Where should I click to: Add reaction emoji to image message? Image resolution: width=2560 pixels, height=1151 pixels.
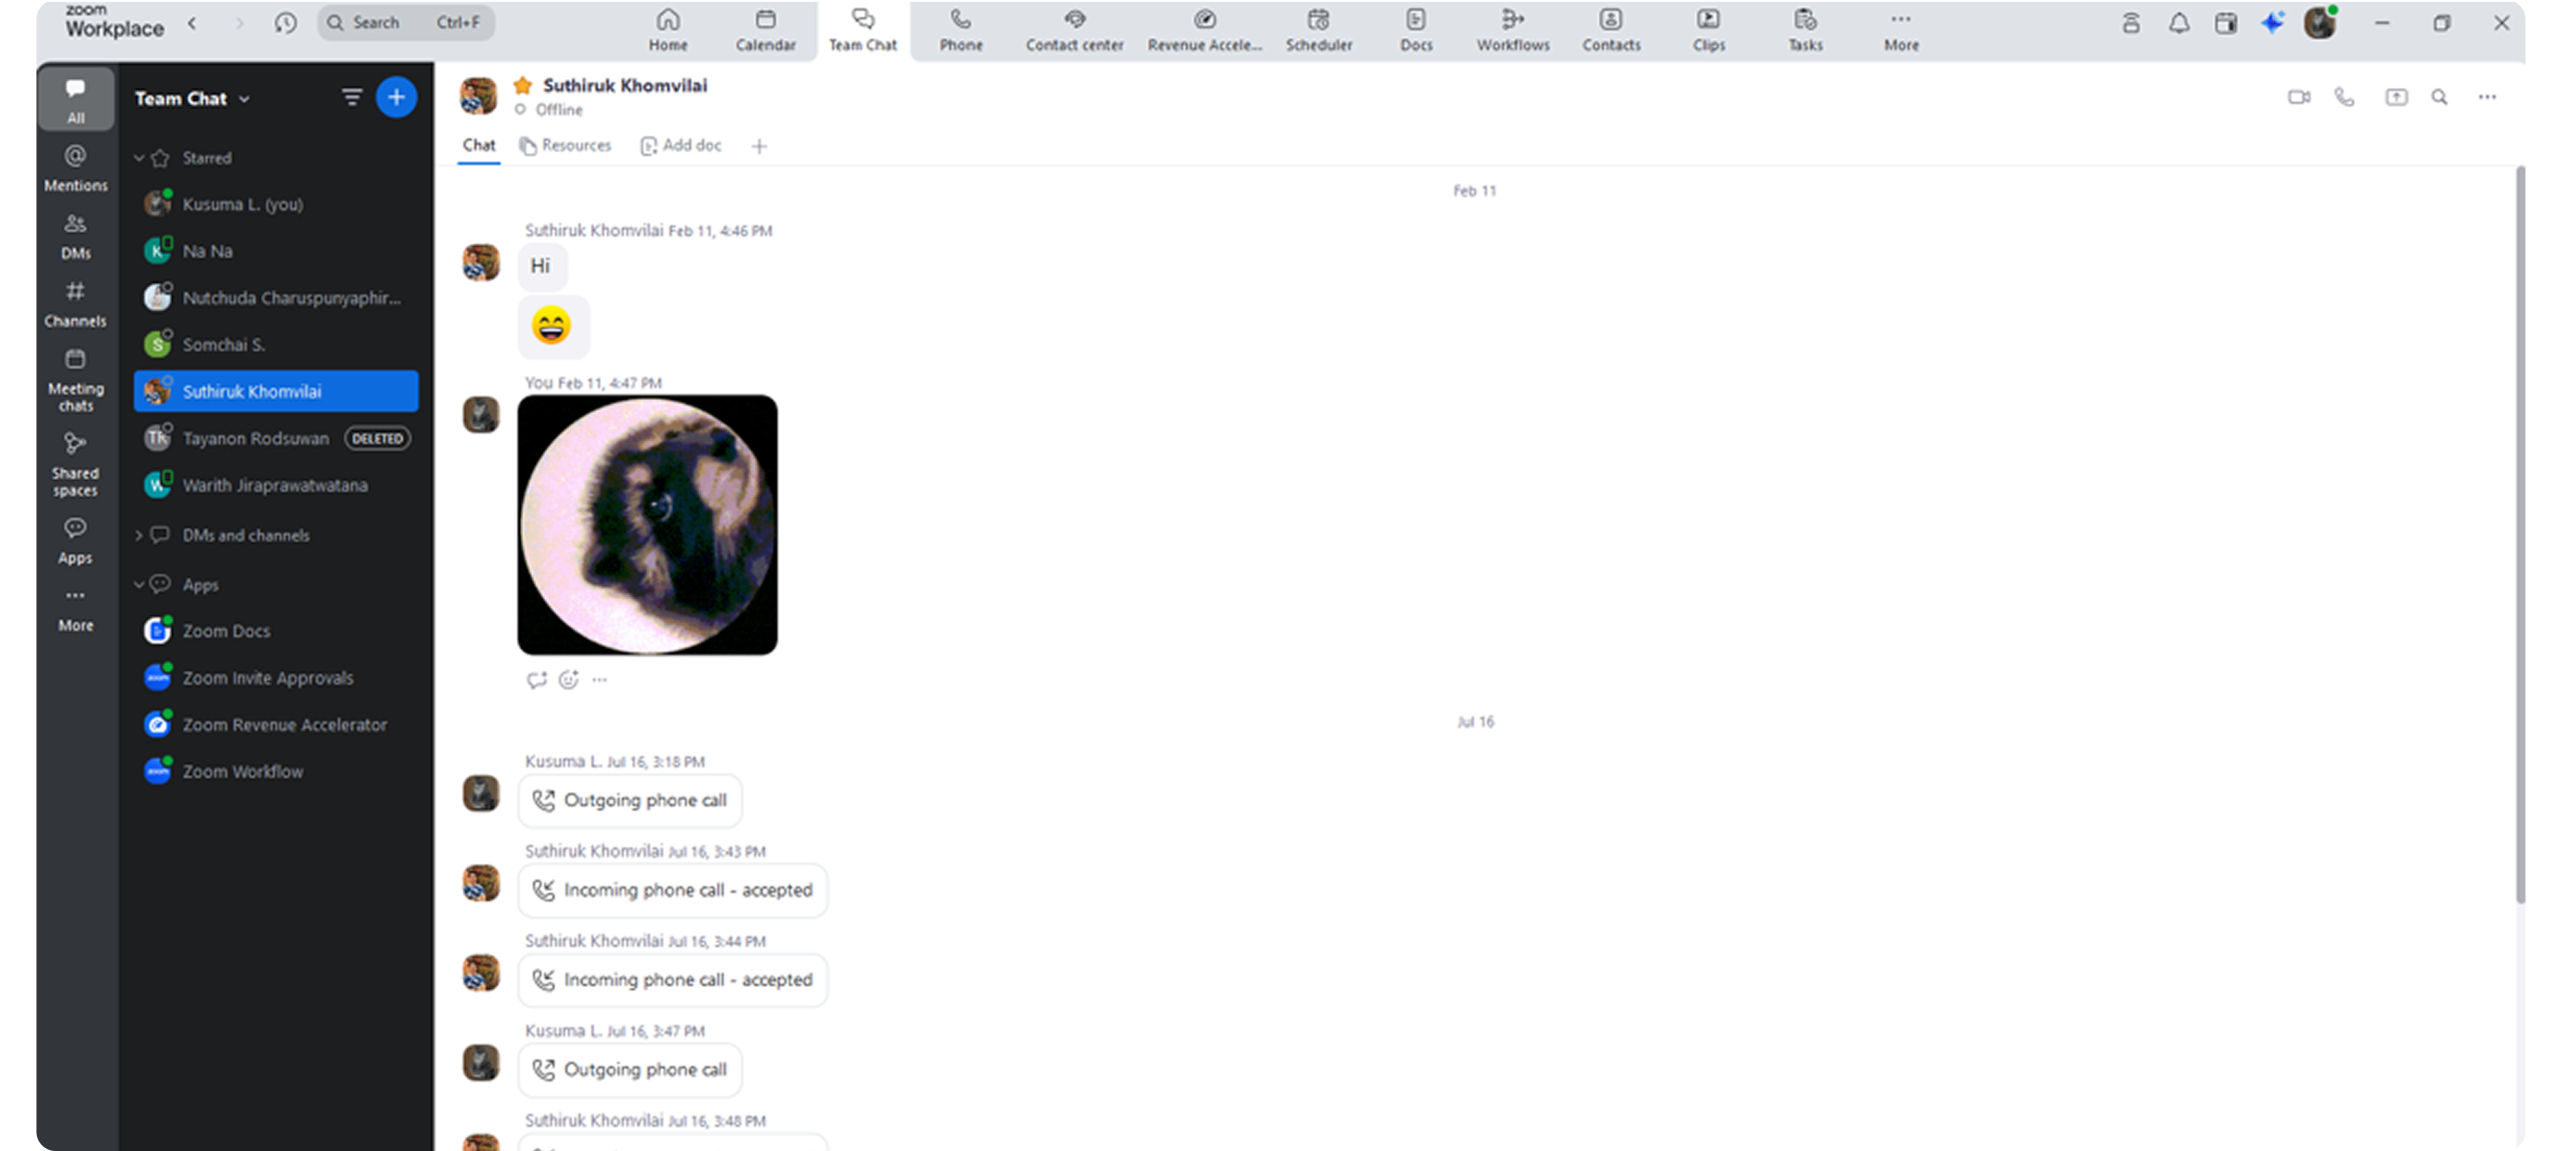click(568, 680)
